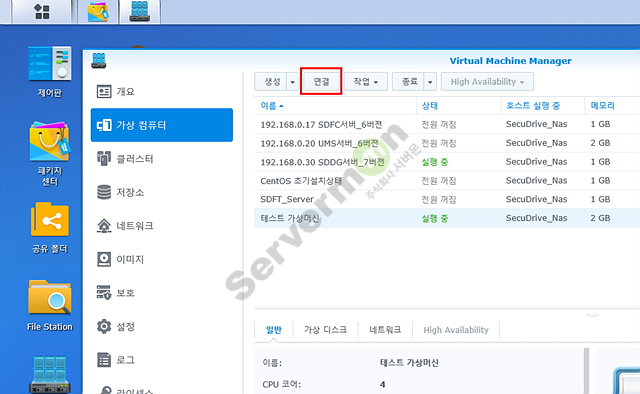Click the name value 테스트 가상머신 in details
Viewport: 640px width, 394px height.
click(x=409, y=363)
